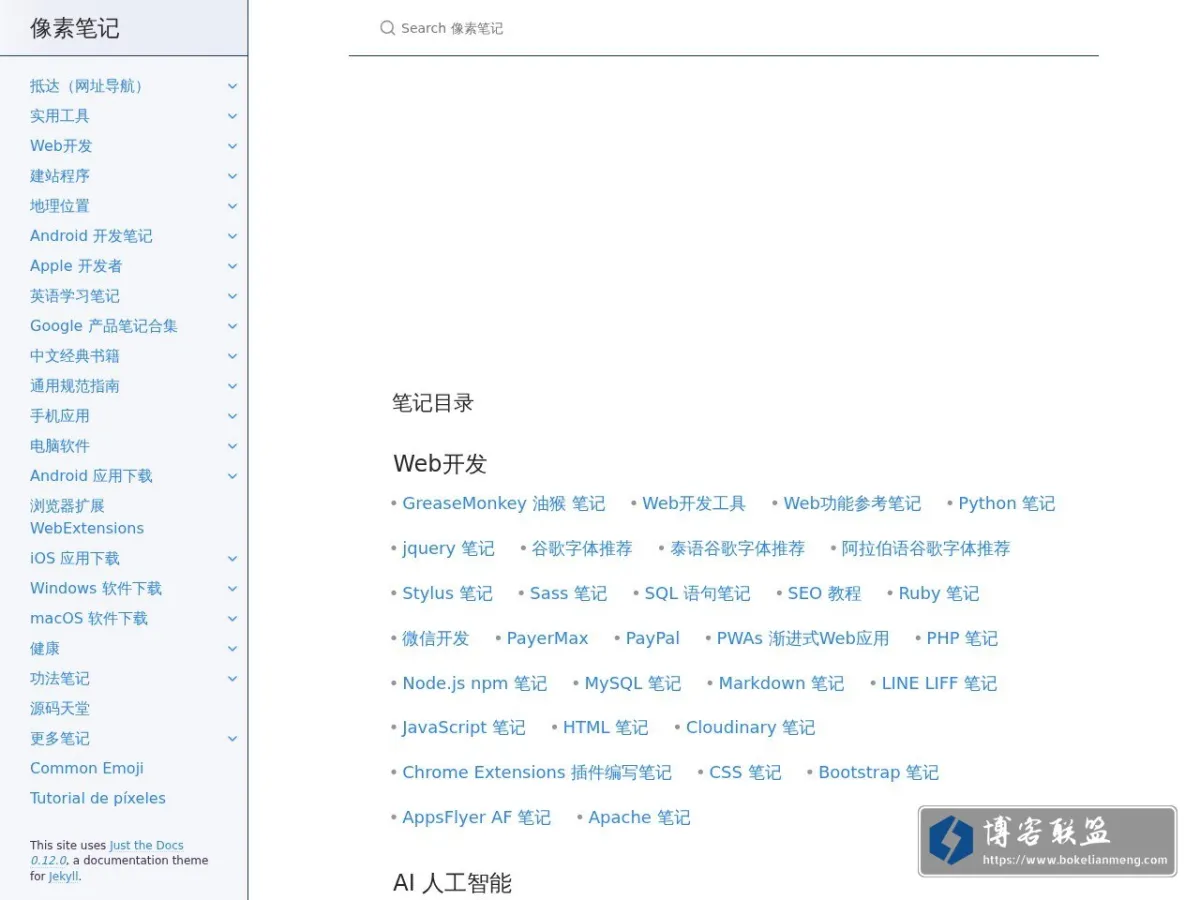Click the search magnifier icon
This screenshot has height=900, width=1200.
(x=388, y=28)
